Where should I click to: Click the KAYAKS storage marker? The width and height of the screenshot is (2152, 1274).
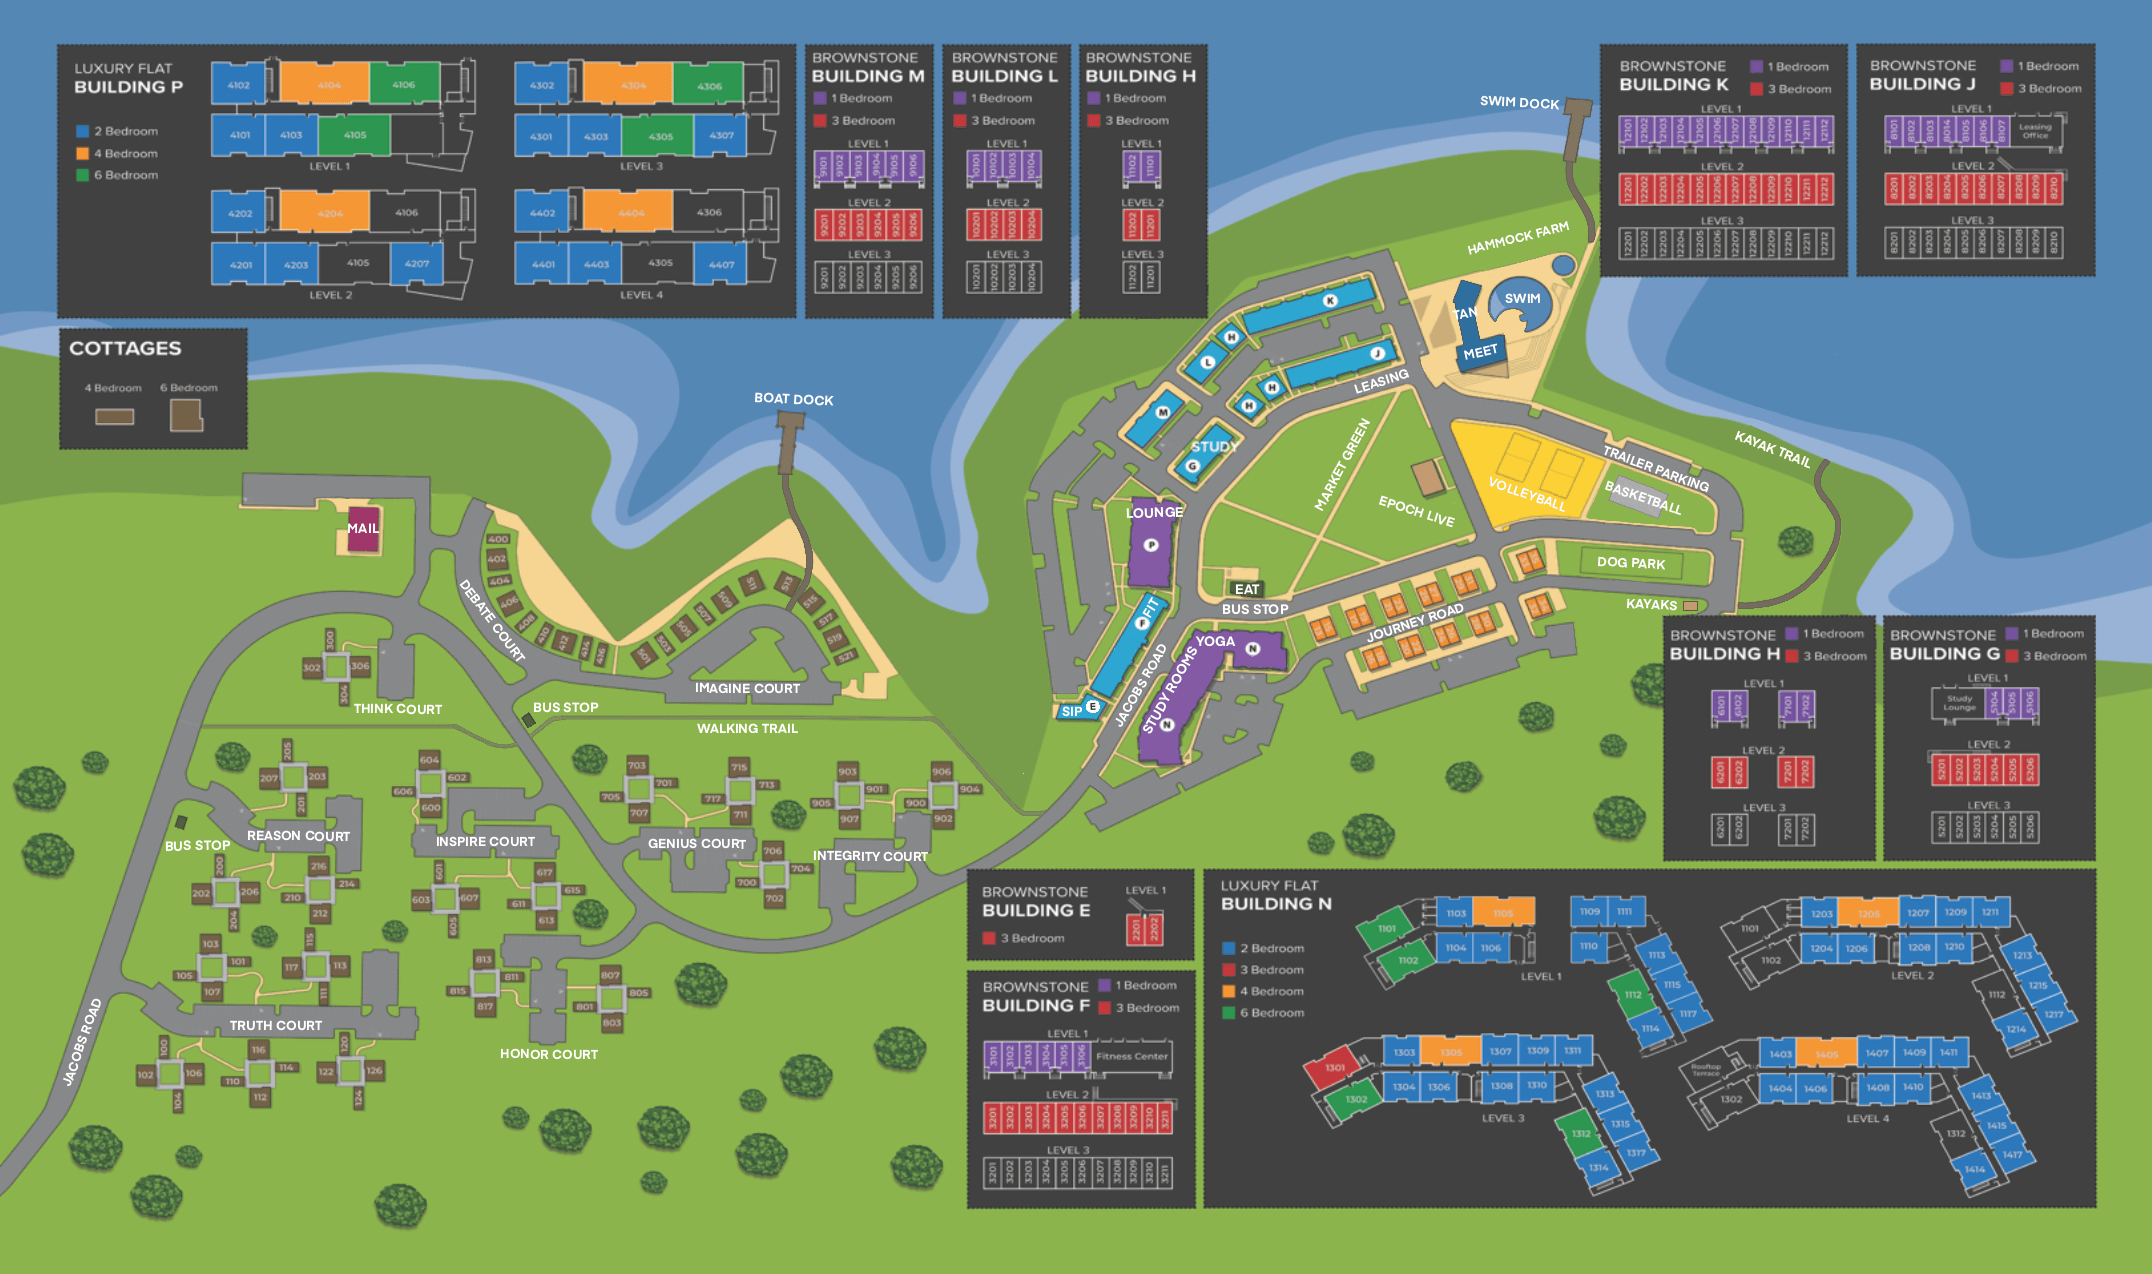point(1690,606)
